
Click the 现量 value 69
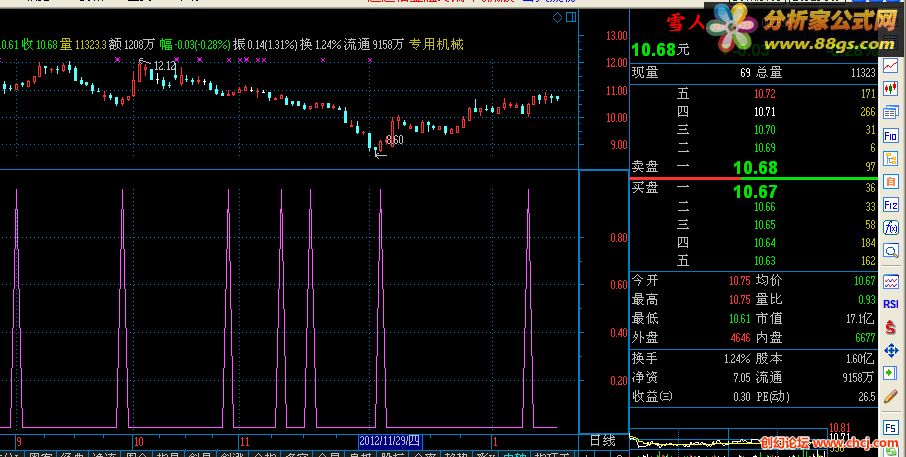[x=745, y=73]
